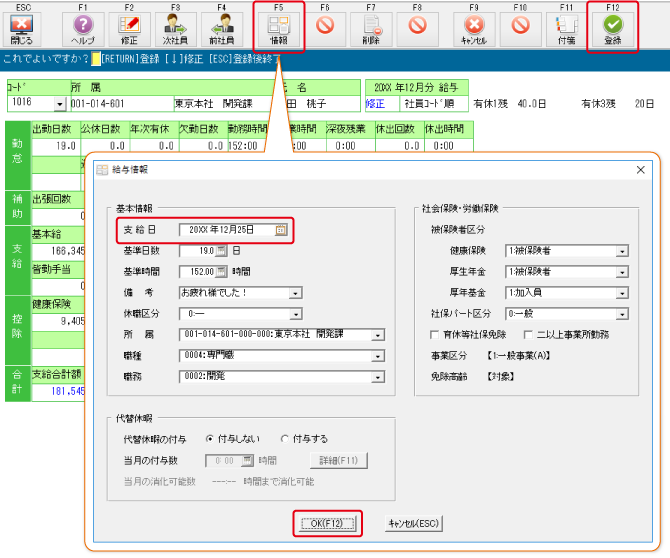Screen dimensions: 670x558
Task: Click the 基準時間 input field showing 152.00
Action: 197,272
